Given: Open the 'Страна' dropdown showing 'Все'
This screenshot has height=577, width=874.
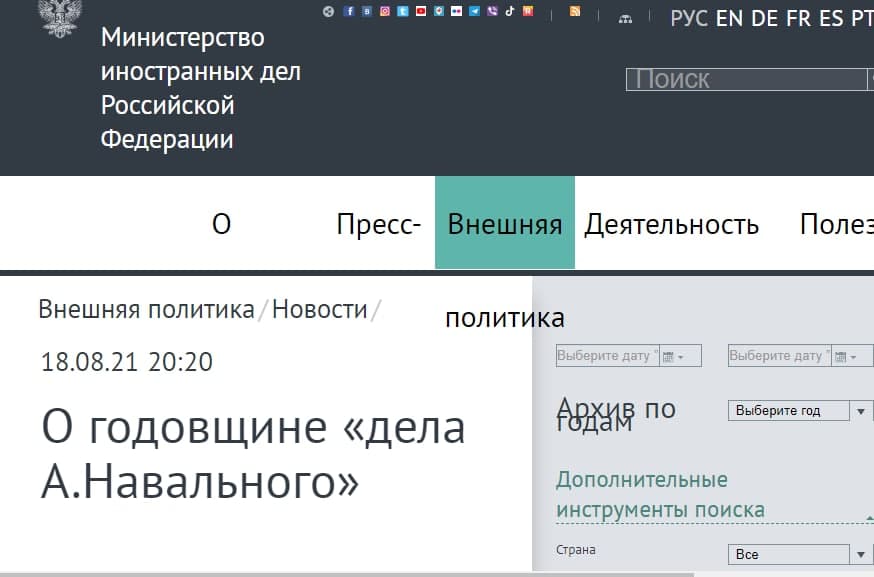Looking at the screenshot, I should point(861,554).
